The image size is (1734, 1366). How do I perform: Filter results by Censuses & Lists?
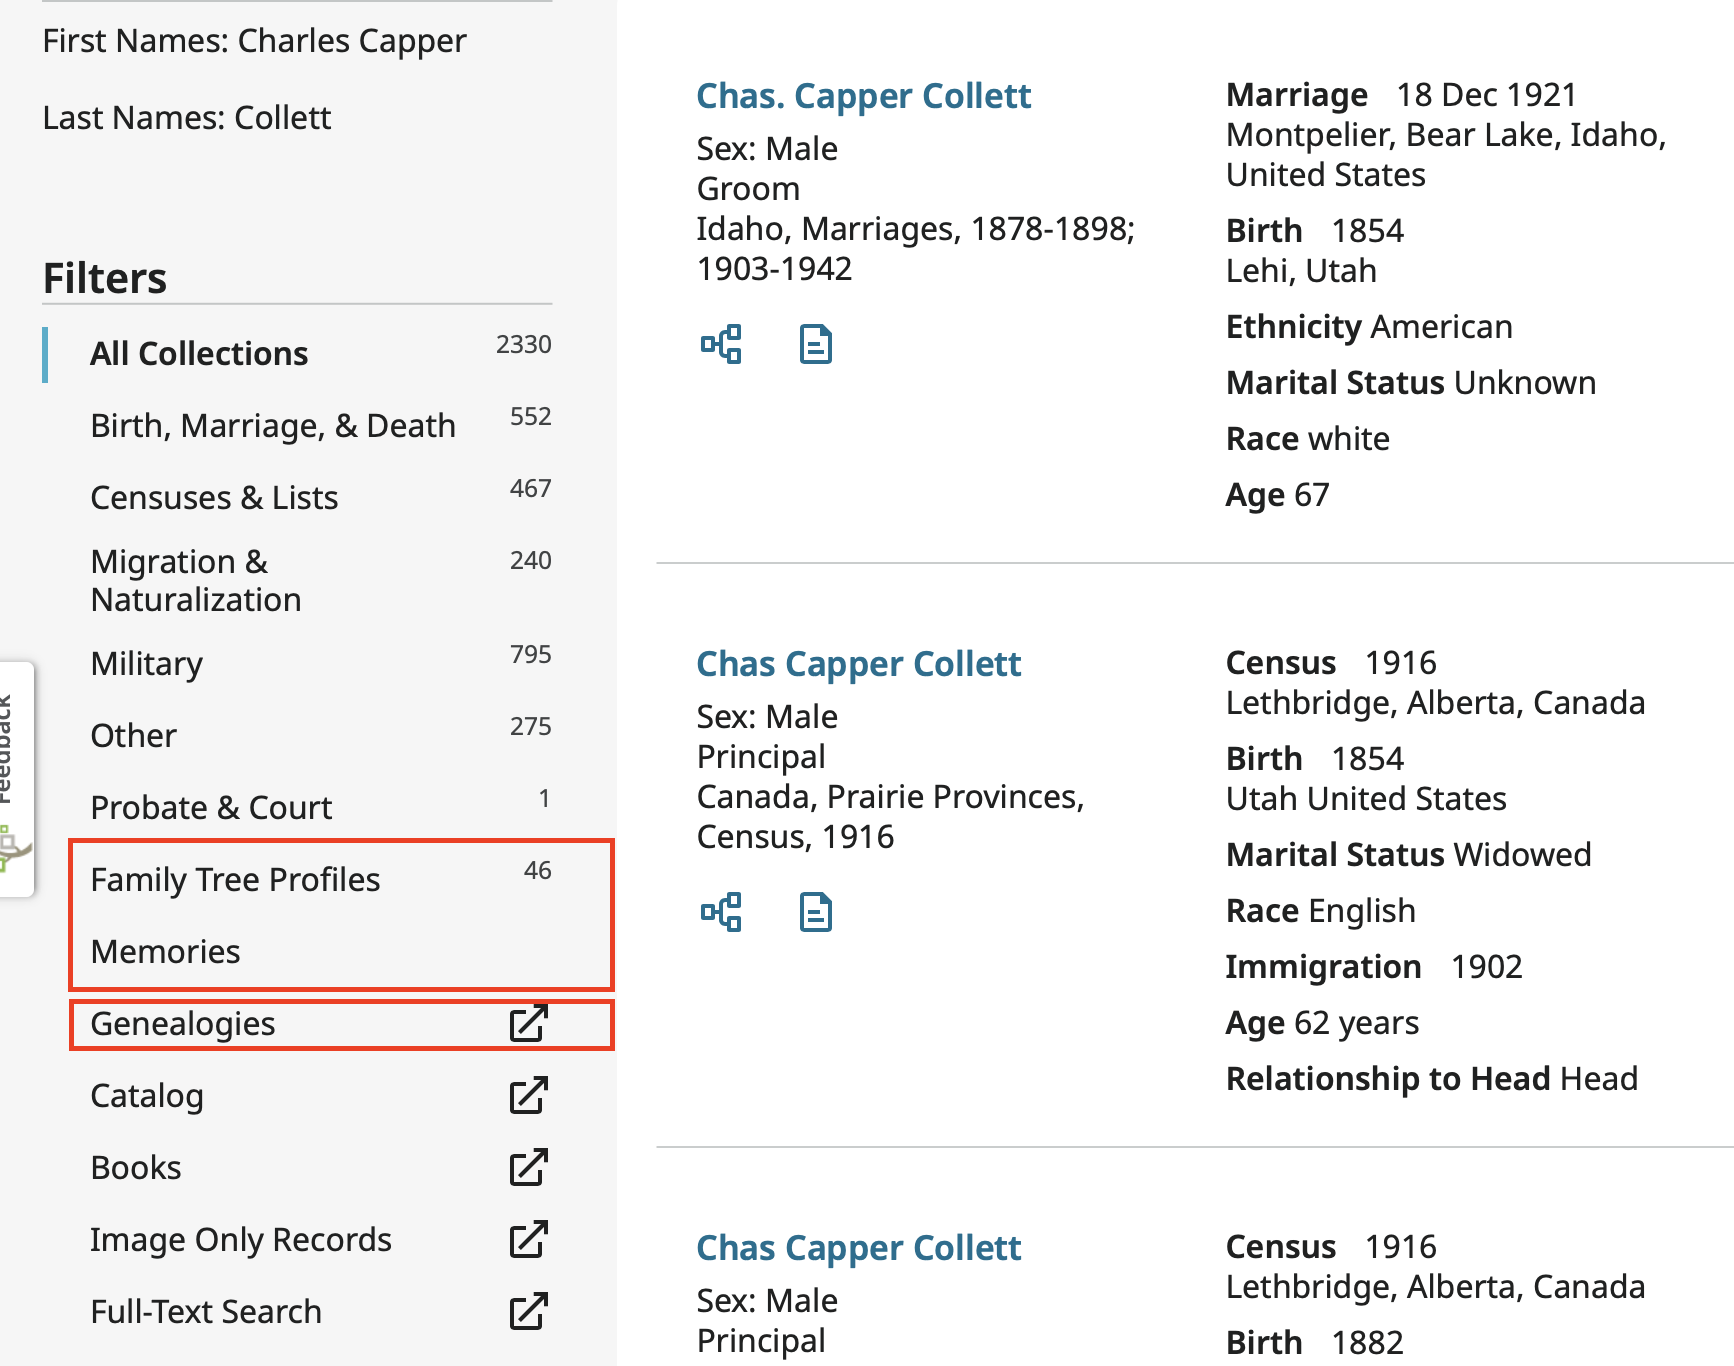click(214, 498)
